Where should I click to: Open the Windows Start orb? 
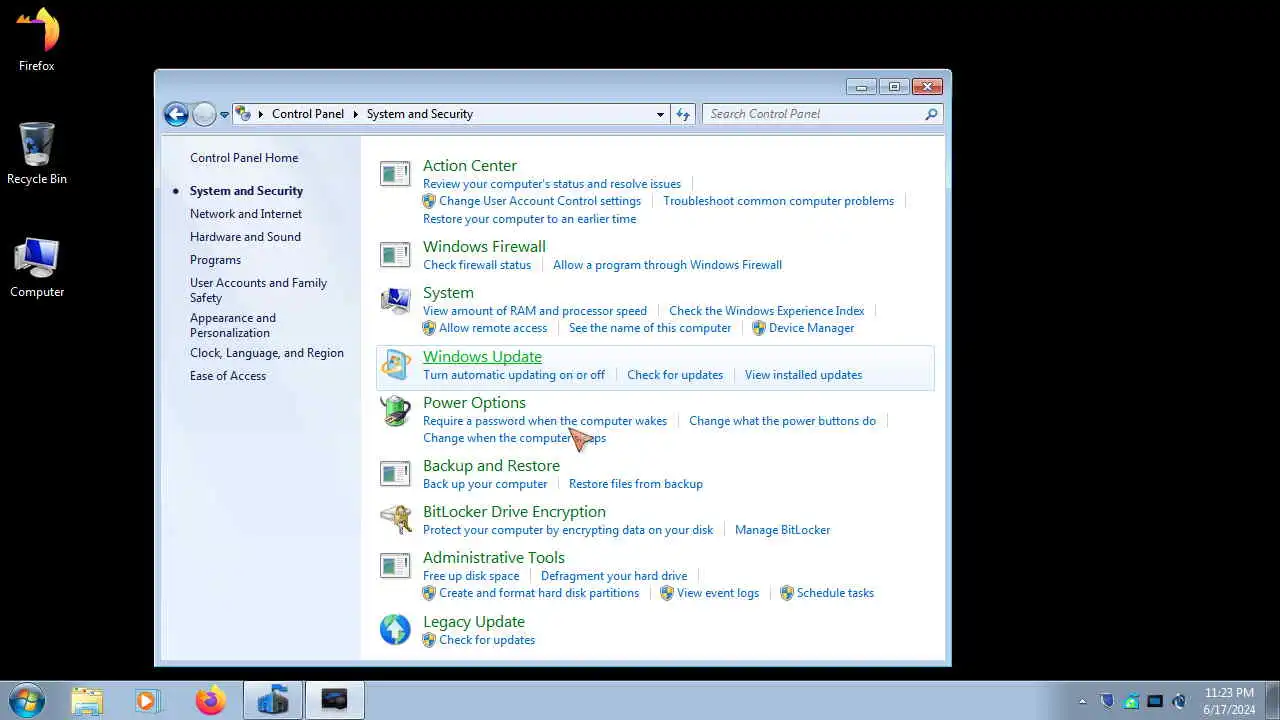(27, 700)
